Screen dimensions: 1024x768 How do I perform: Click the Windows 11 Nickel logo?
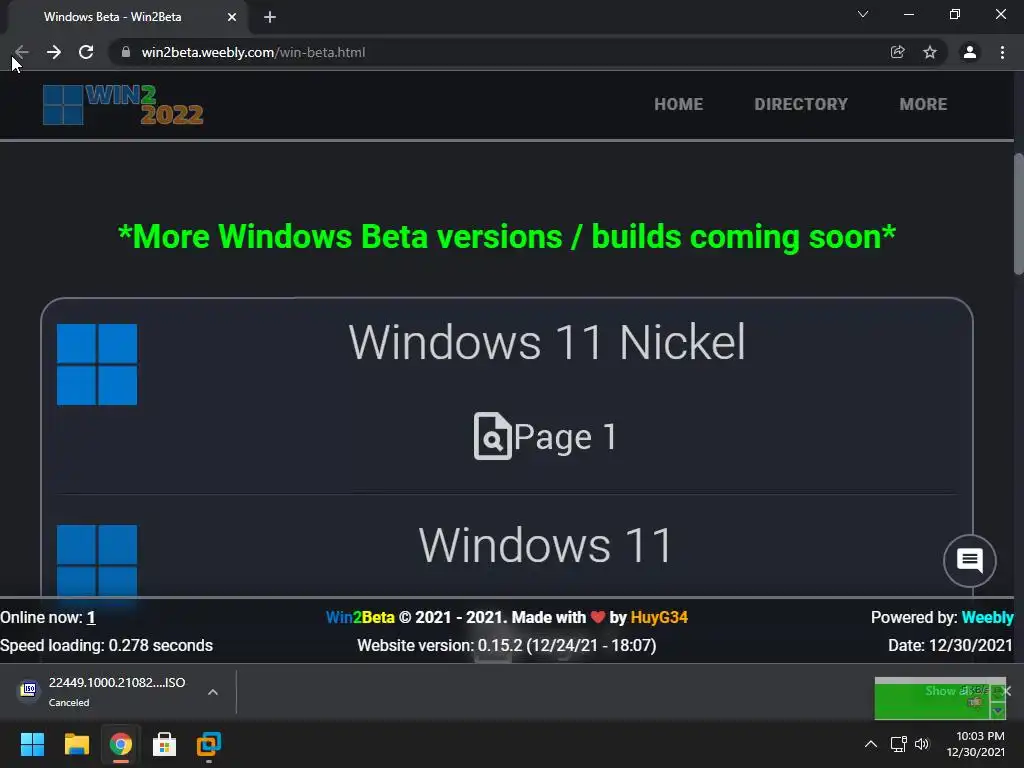(97, 364)
